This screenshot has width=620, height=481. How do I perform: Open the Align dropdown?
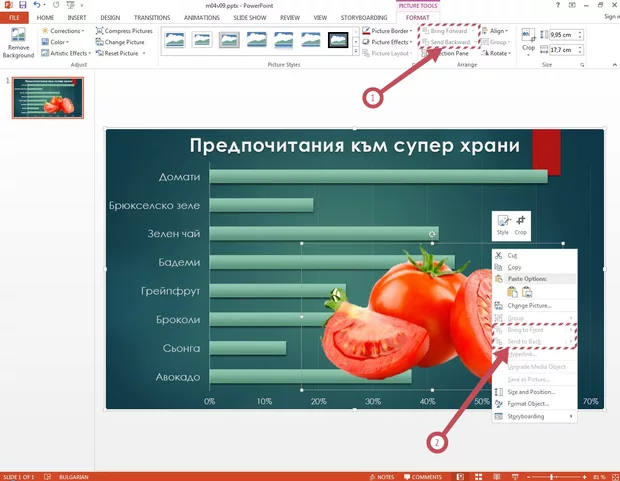pos(495,31)
